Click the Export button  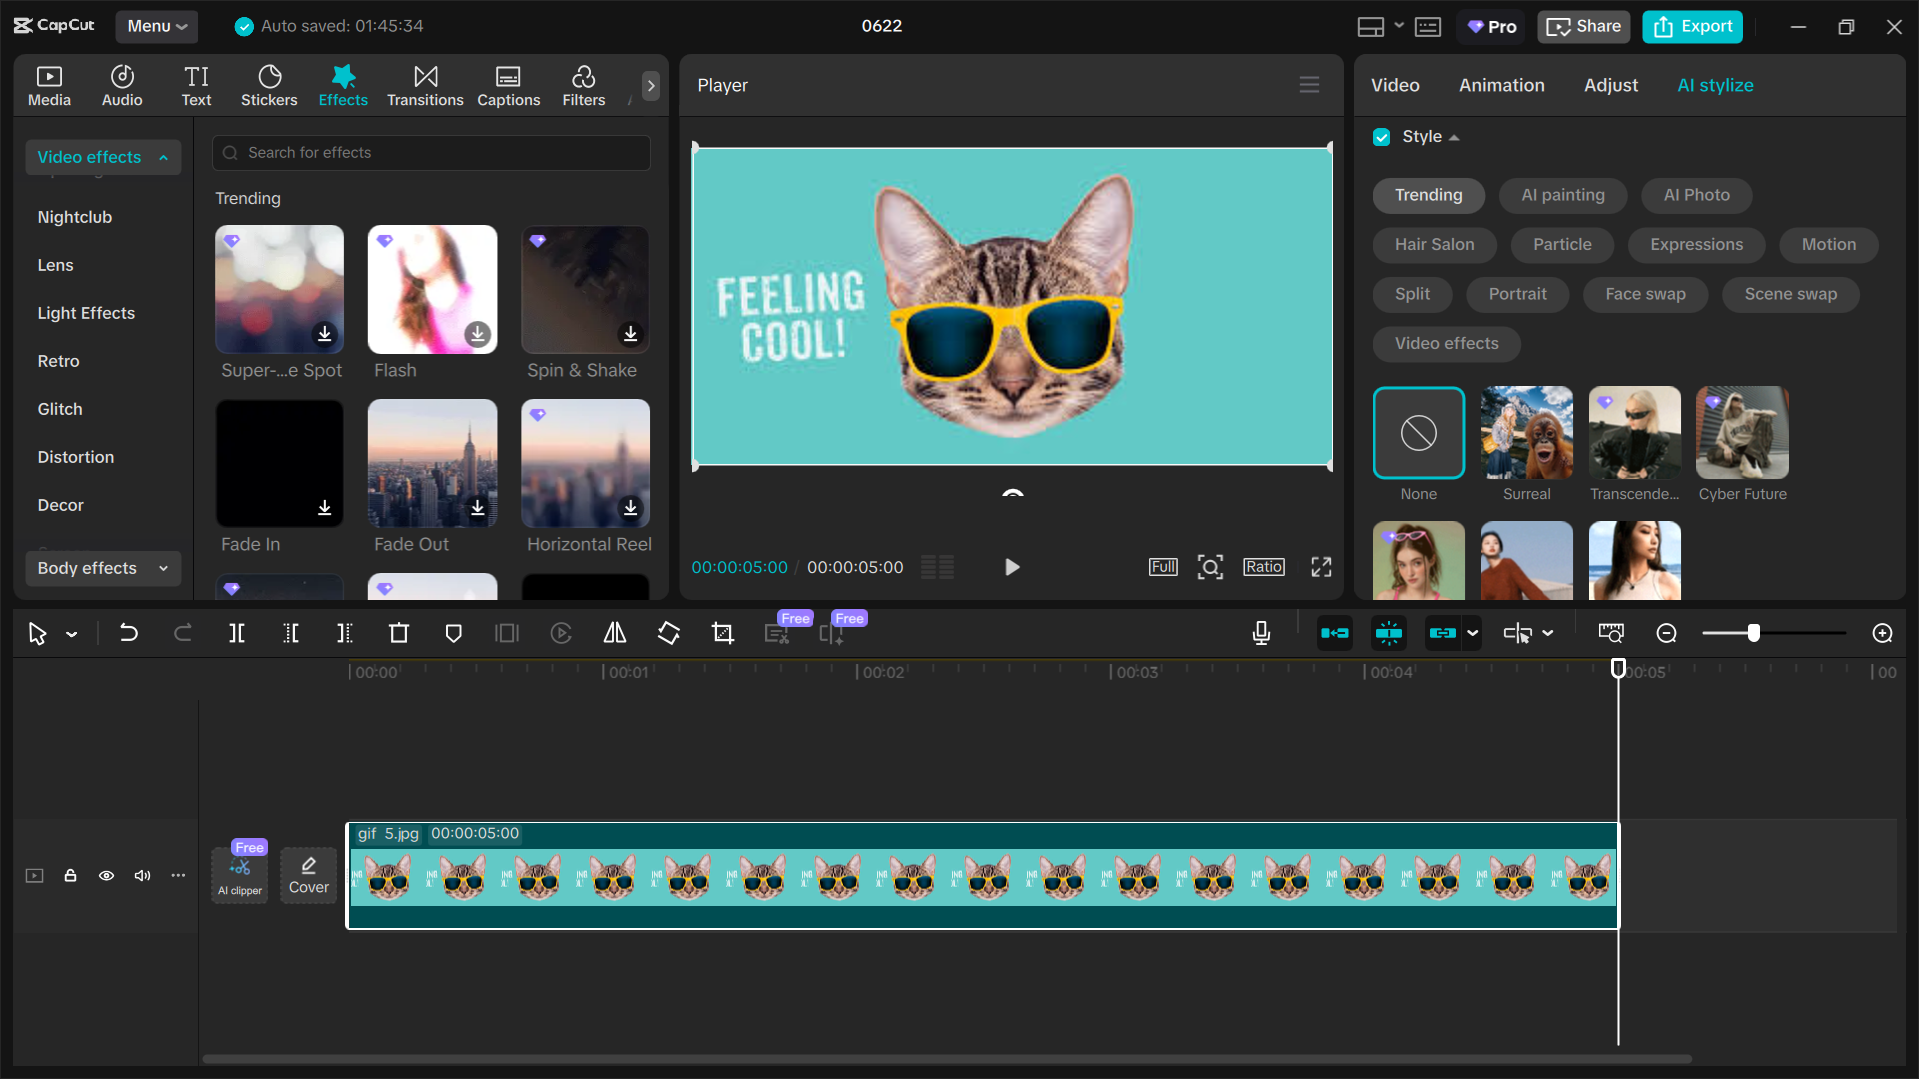(1692, 26)
